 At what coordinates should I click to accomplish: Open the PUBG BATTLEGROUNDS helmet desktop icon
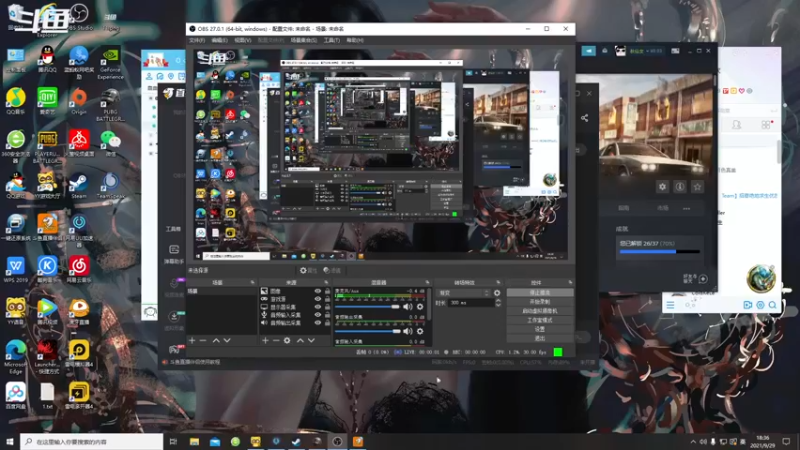110,105
